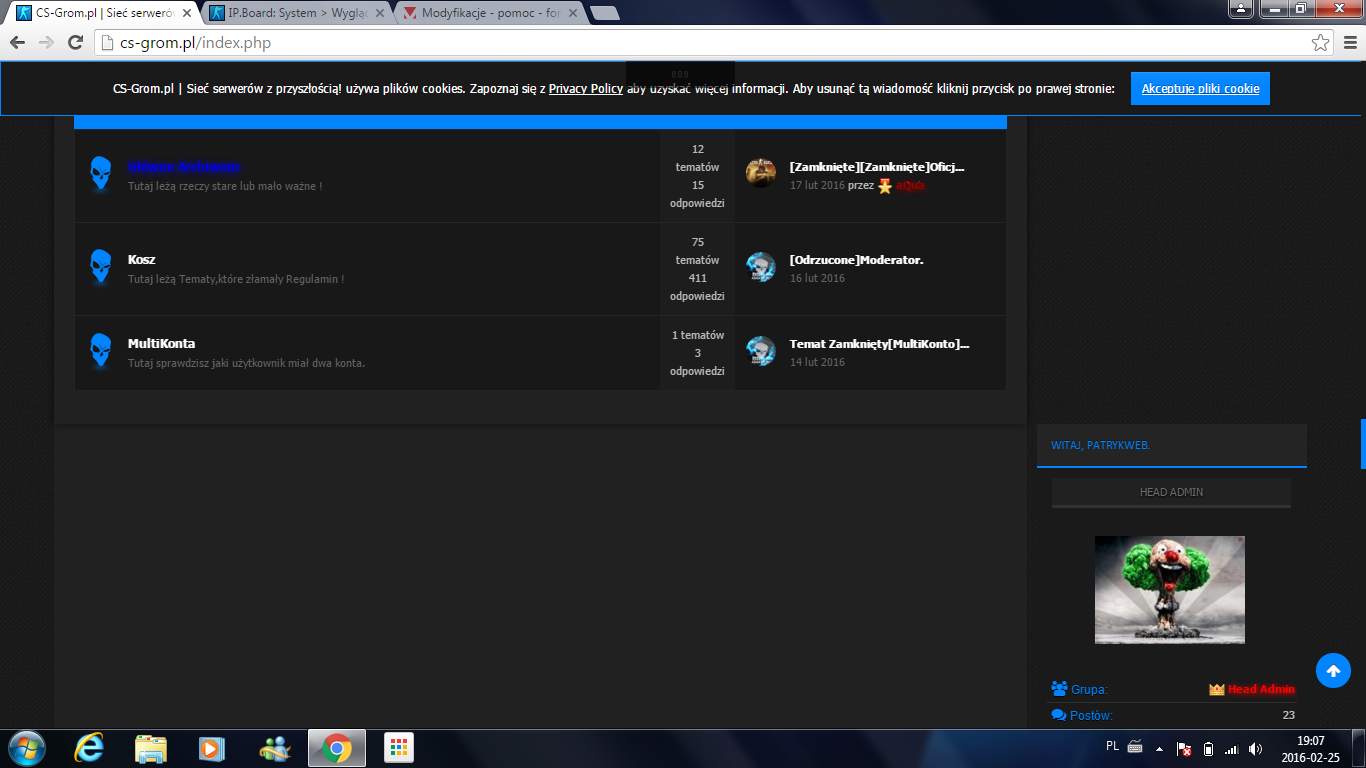Reload the page with the refresh icon
Screen dimensions: 1366x768
(75, 43)
